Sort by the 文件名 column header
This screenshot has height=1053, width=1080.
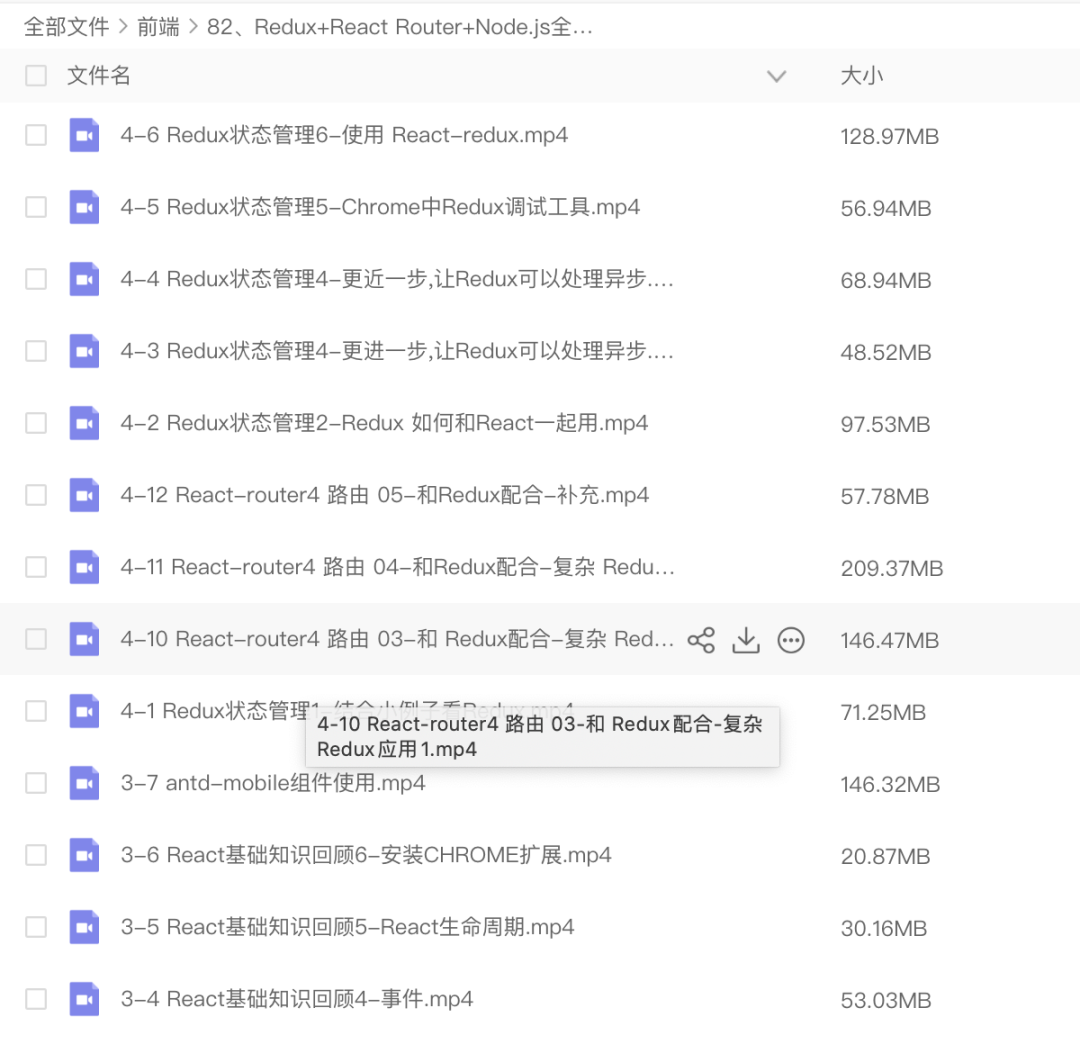(98, 75)
